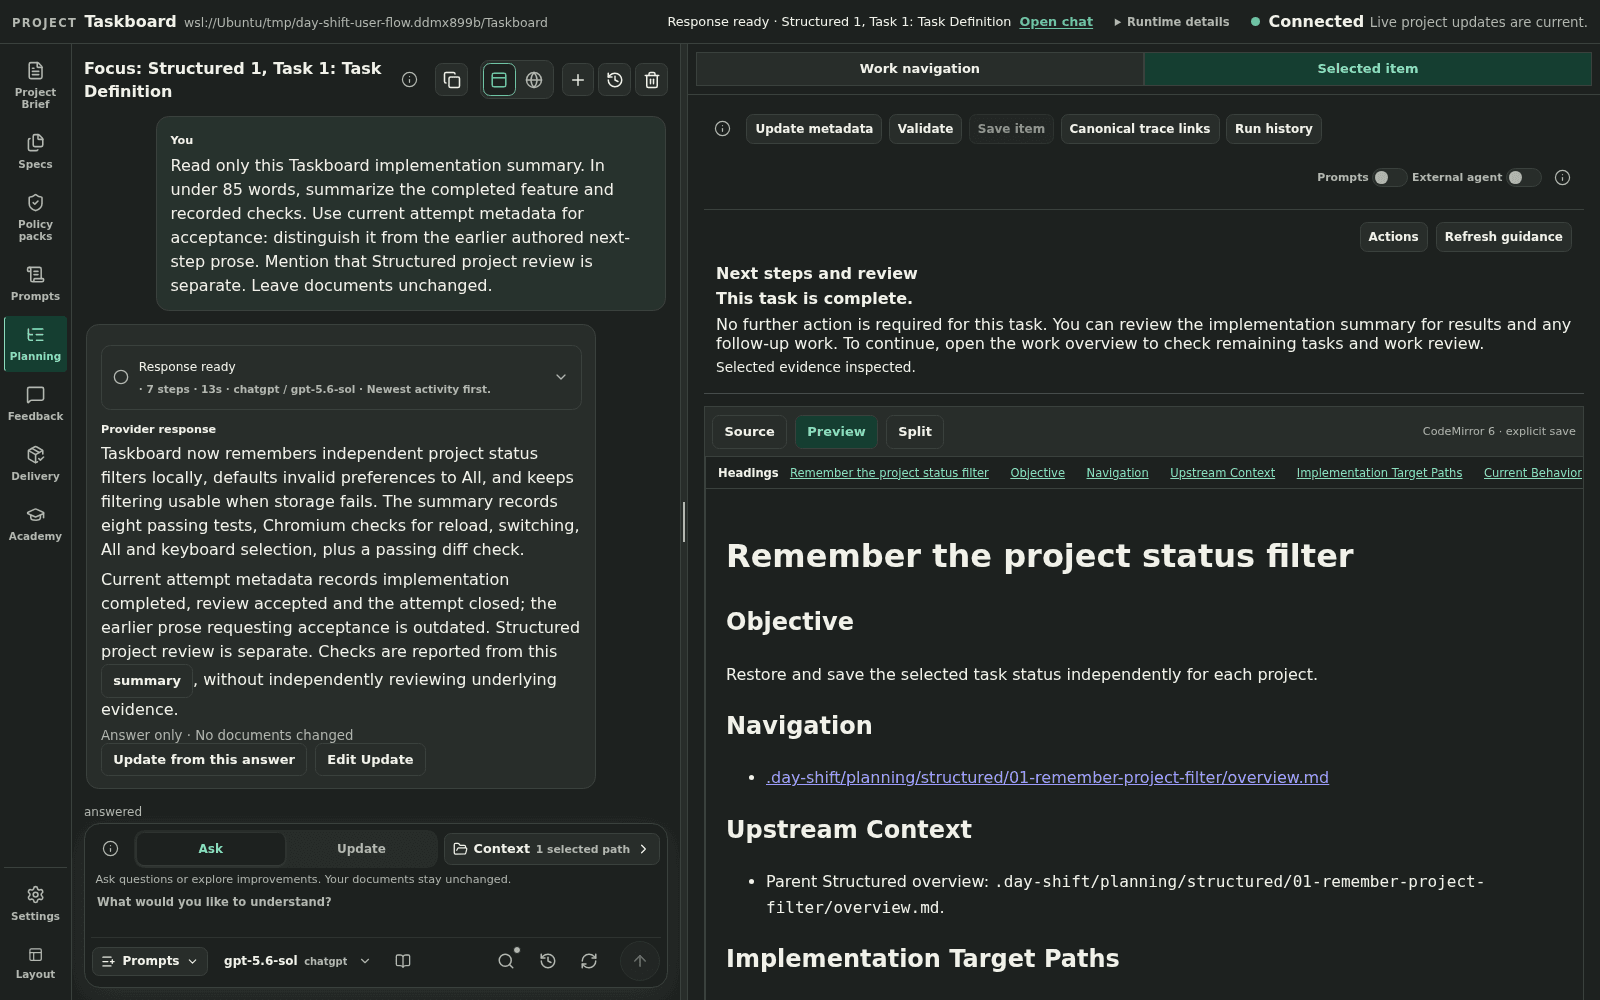Click info icon beside Ask tab
The width and height of the screenshot is (1600, 1000).
[111, 849]
